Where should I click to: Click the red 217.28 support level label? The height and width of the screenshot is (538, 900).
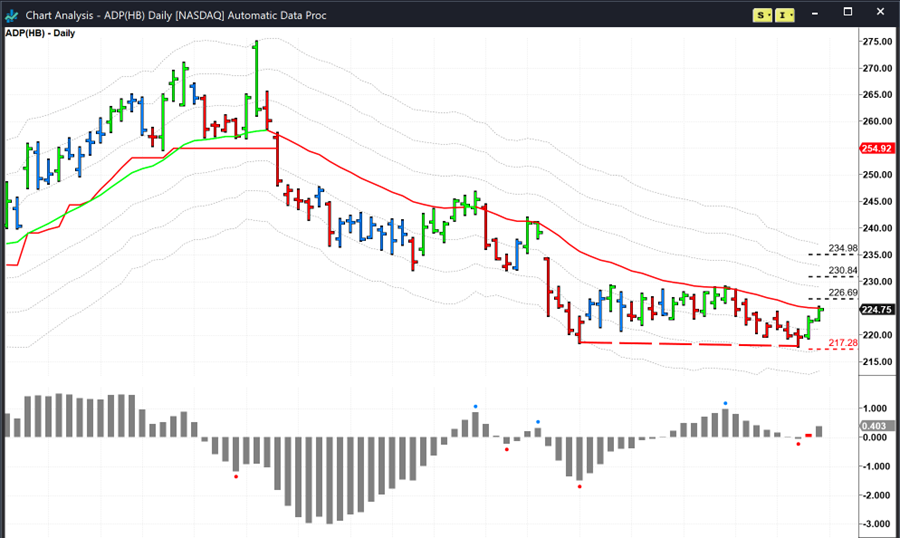pyautogui.click(x=843, y=343)
